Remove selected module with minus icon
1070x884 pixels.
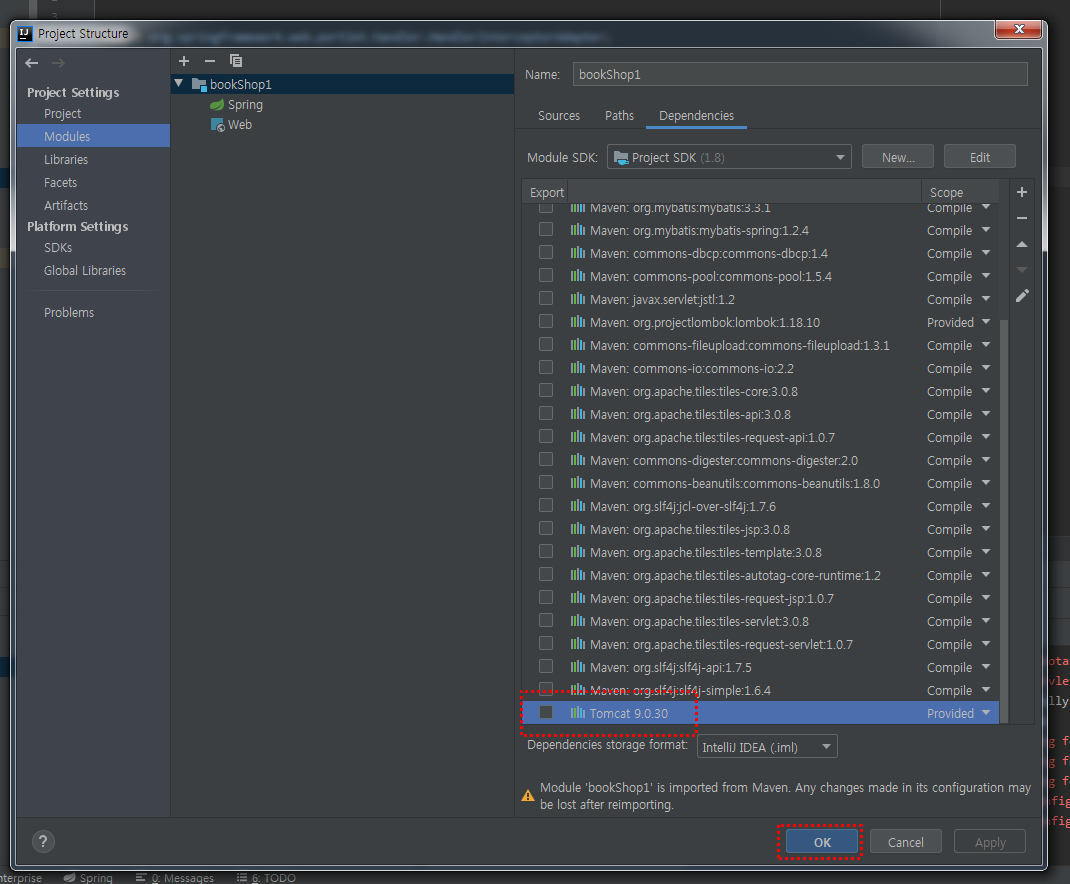pyautogui.click(x=209, y=61)
